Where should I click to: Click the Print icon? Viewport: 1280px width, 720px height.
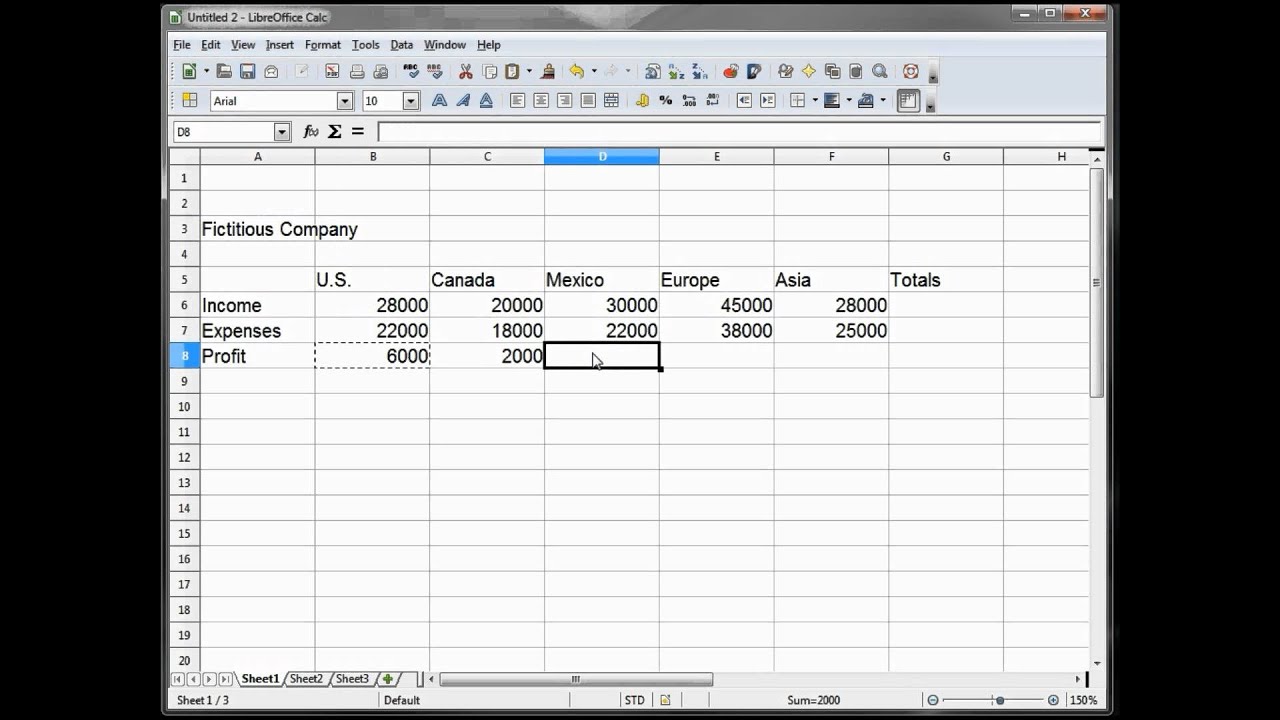(x=357, y=72)
